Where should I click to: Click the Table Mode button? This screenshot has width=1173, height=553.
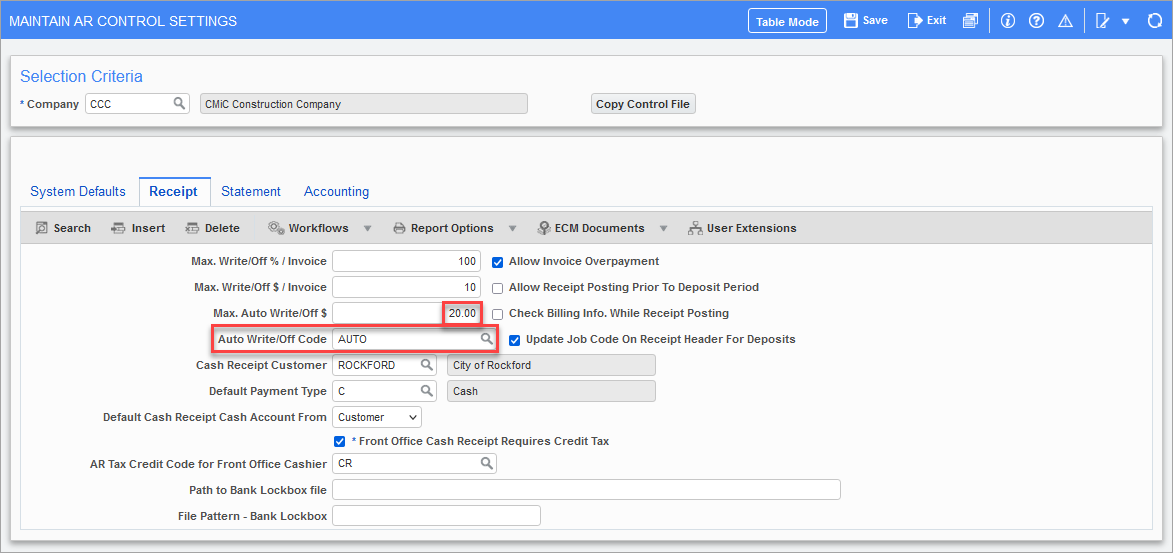point(787,21)
